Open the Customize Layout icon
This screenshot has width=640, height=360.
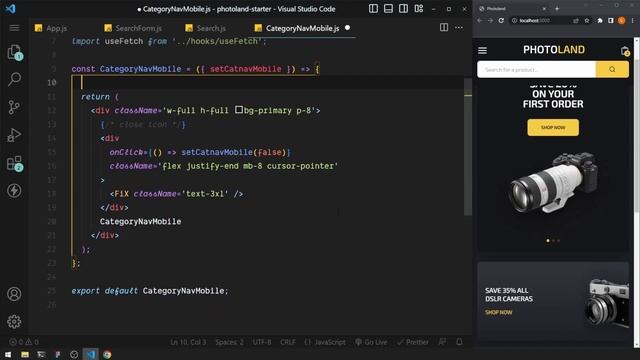[x=419, y=9]
